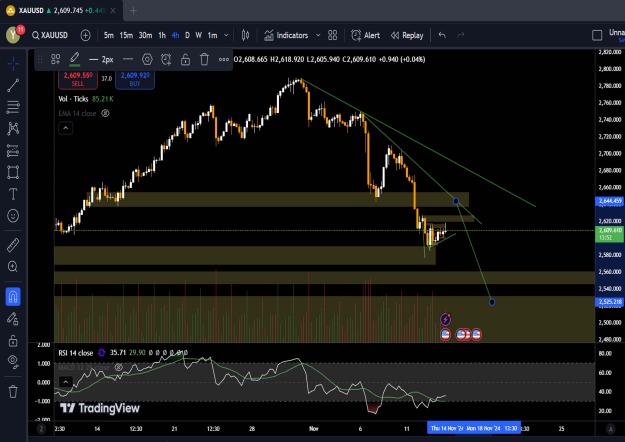Open the Fibonacci and Gann tools

[13, 107]
